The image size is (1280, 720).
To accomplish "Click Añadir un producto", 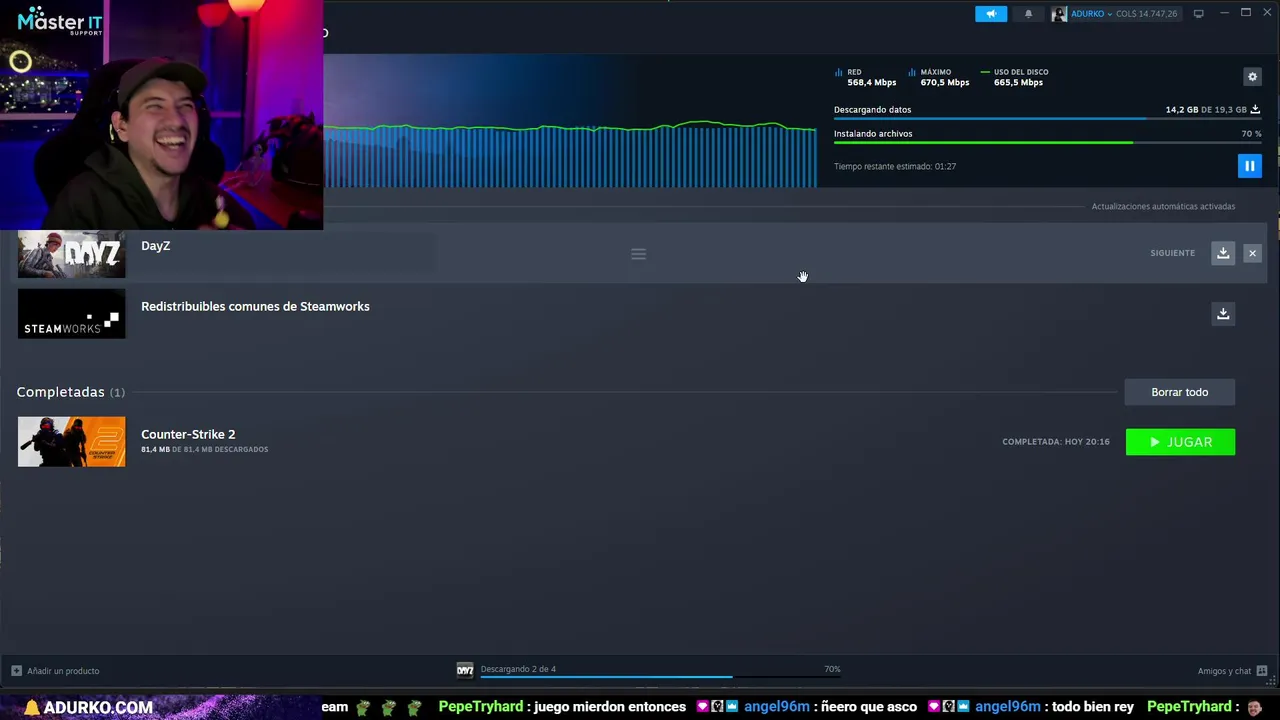I will point(63,671).
